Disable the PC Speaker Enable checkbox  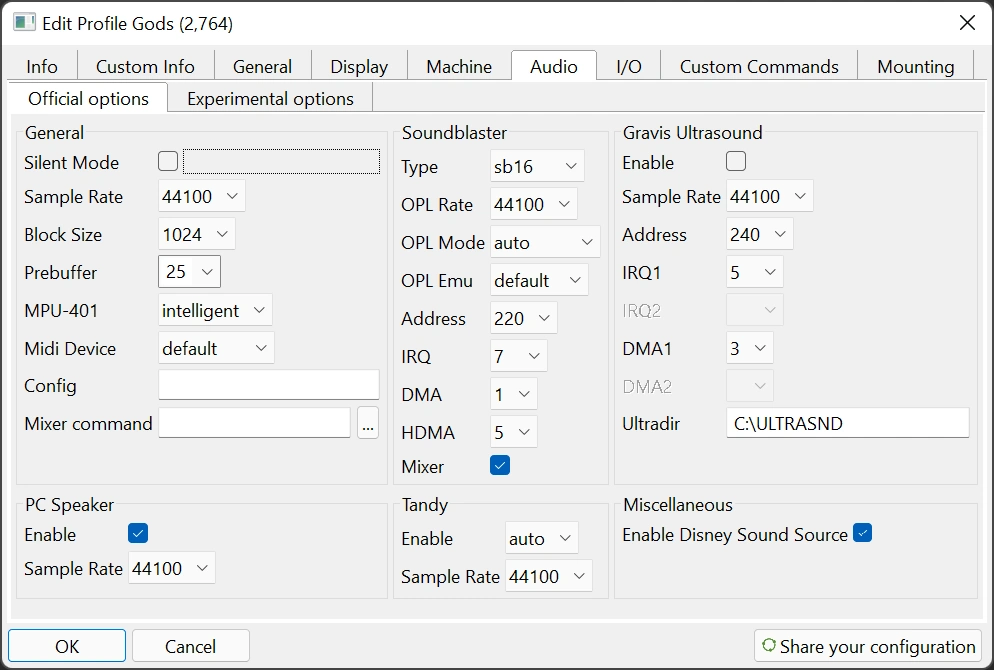[138, 533]
